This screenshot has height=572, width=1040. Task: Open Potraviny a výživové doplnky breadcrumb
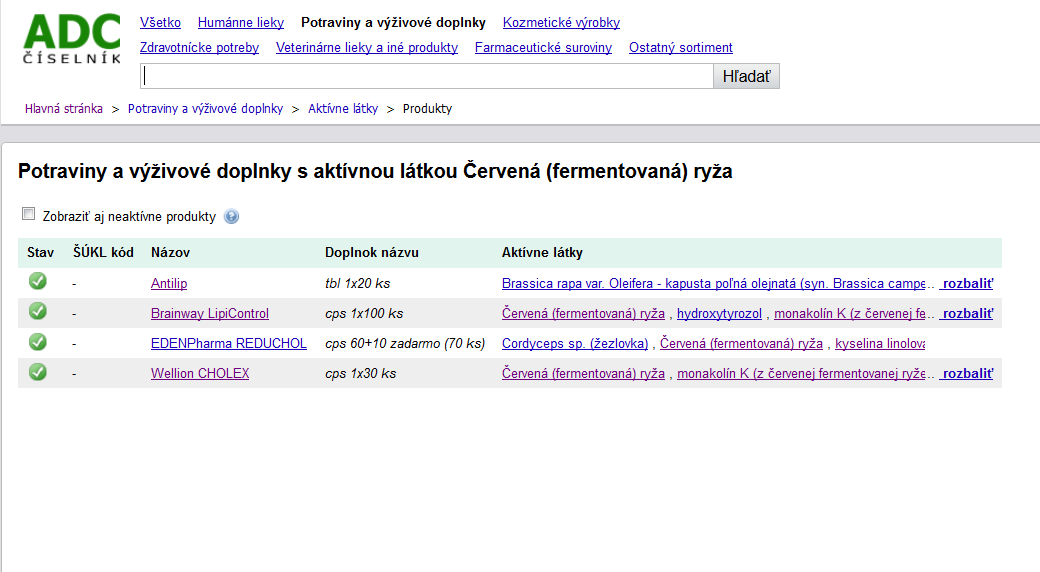pyautogui.click(x=206, y=109)
